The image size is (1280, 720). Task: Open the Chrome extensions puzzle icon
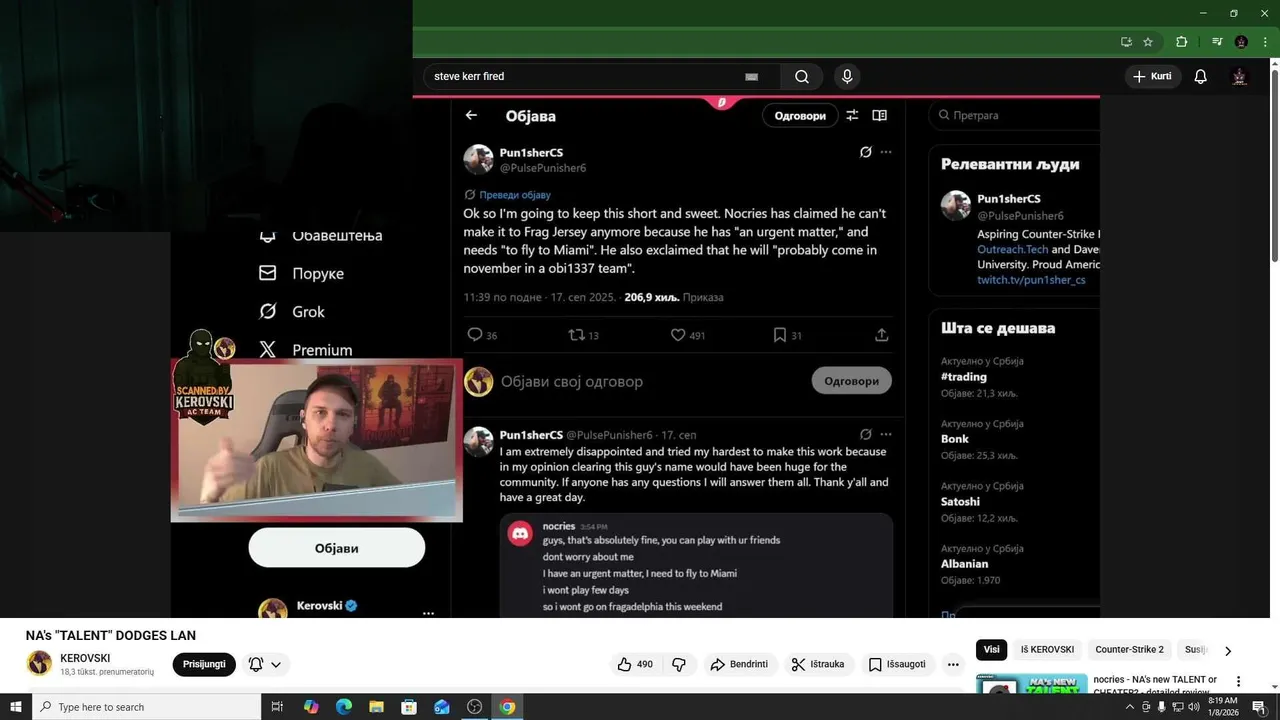(x=1181, y=42)
